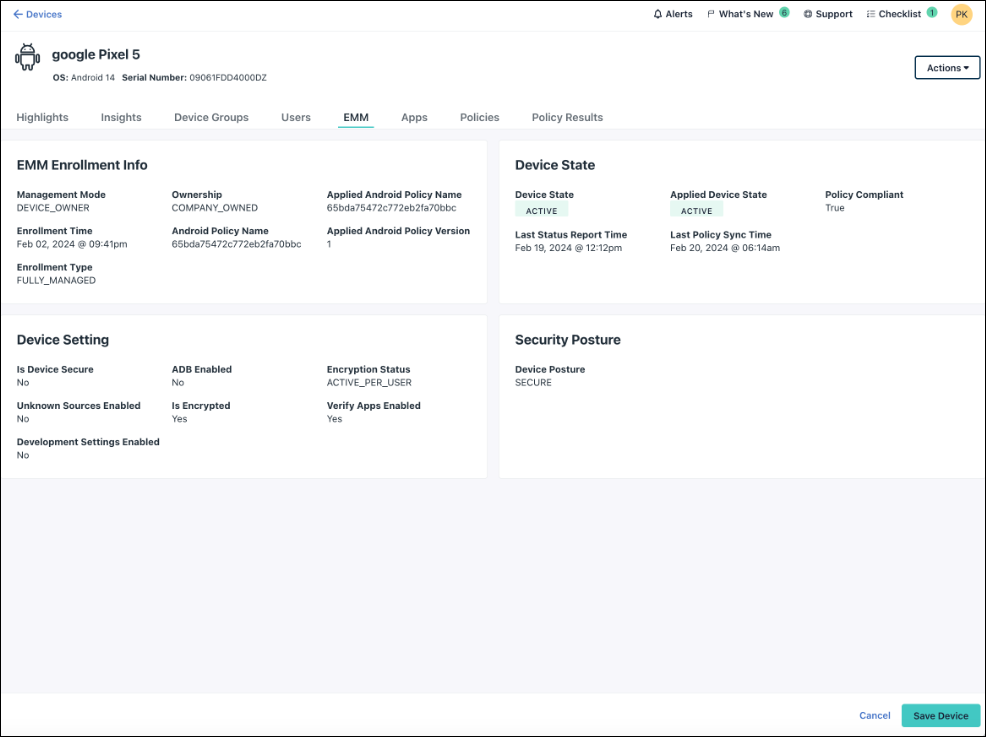Image resolution: width=986 pixels, height=737 pixels.
Task: Click the What's New flag icon
Action: 711,15
